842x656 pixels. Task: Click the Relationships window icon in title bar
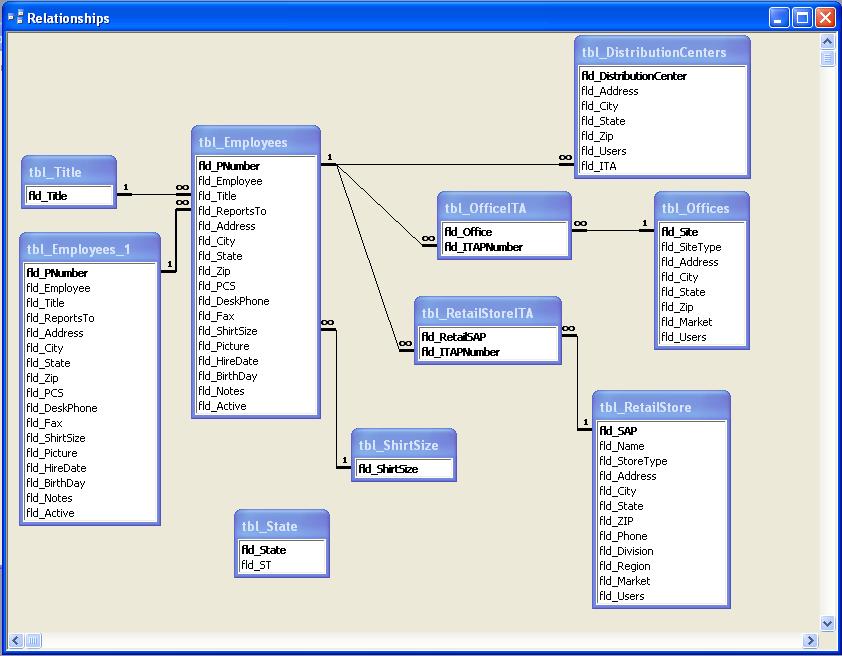pos(16,18)
